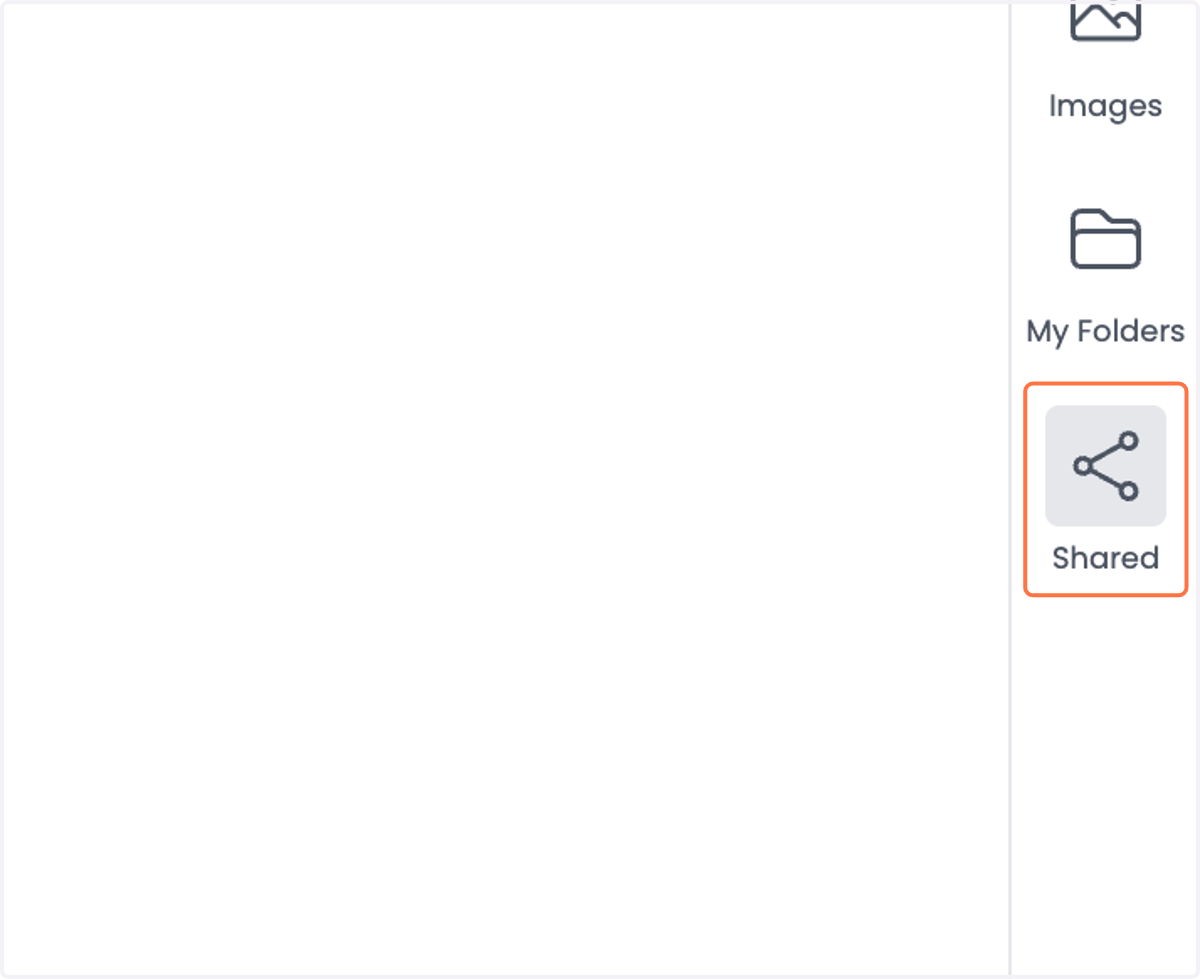Click the Shared text label

[x=1105, y=557]
